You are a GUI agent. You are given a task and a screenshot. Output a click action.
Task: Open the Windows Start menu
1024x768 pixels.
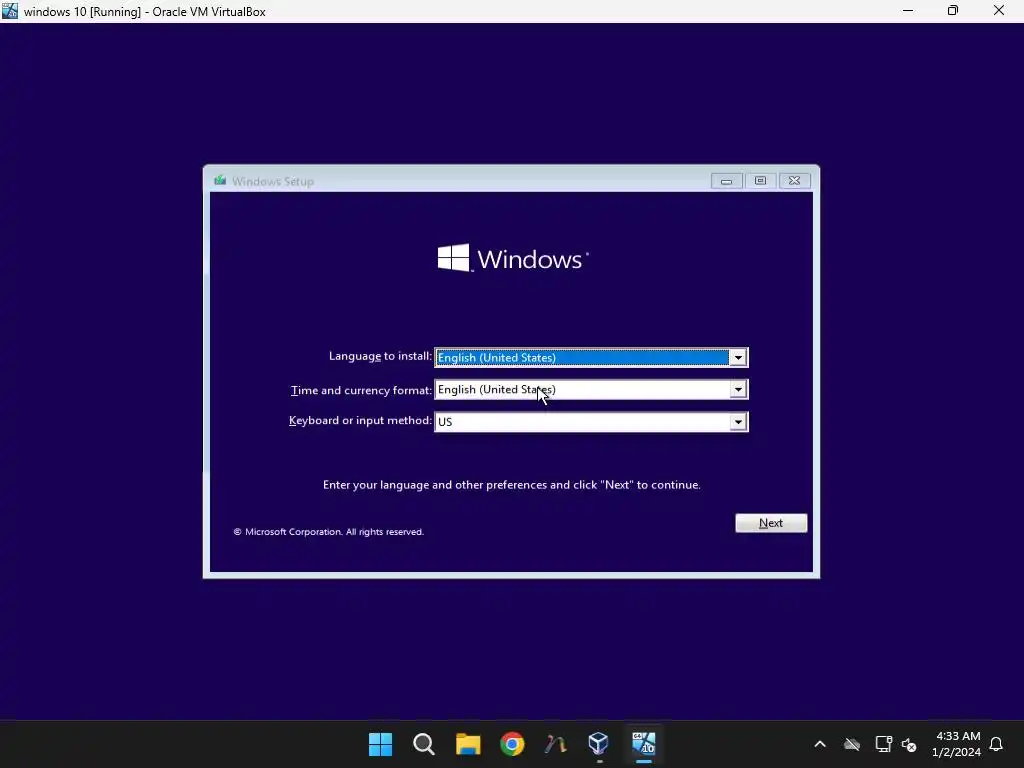(x=380, y=744)
